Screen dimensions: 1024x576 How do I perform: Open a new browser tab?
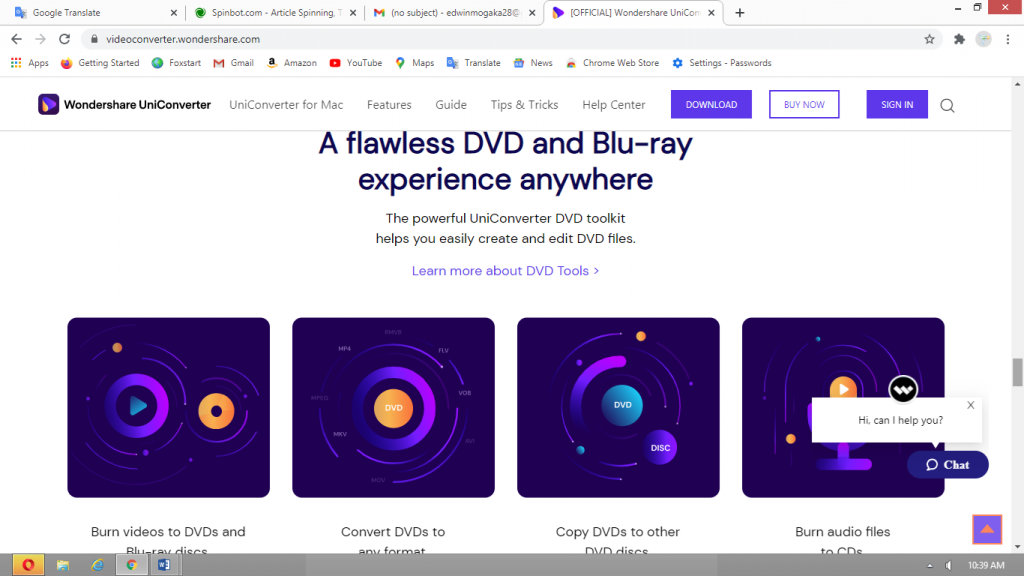[739, 12]
